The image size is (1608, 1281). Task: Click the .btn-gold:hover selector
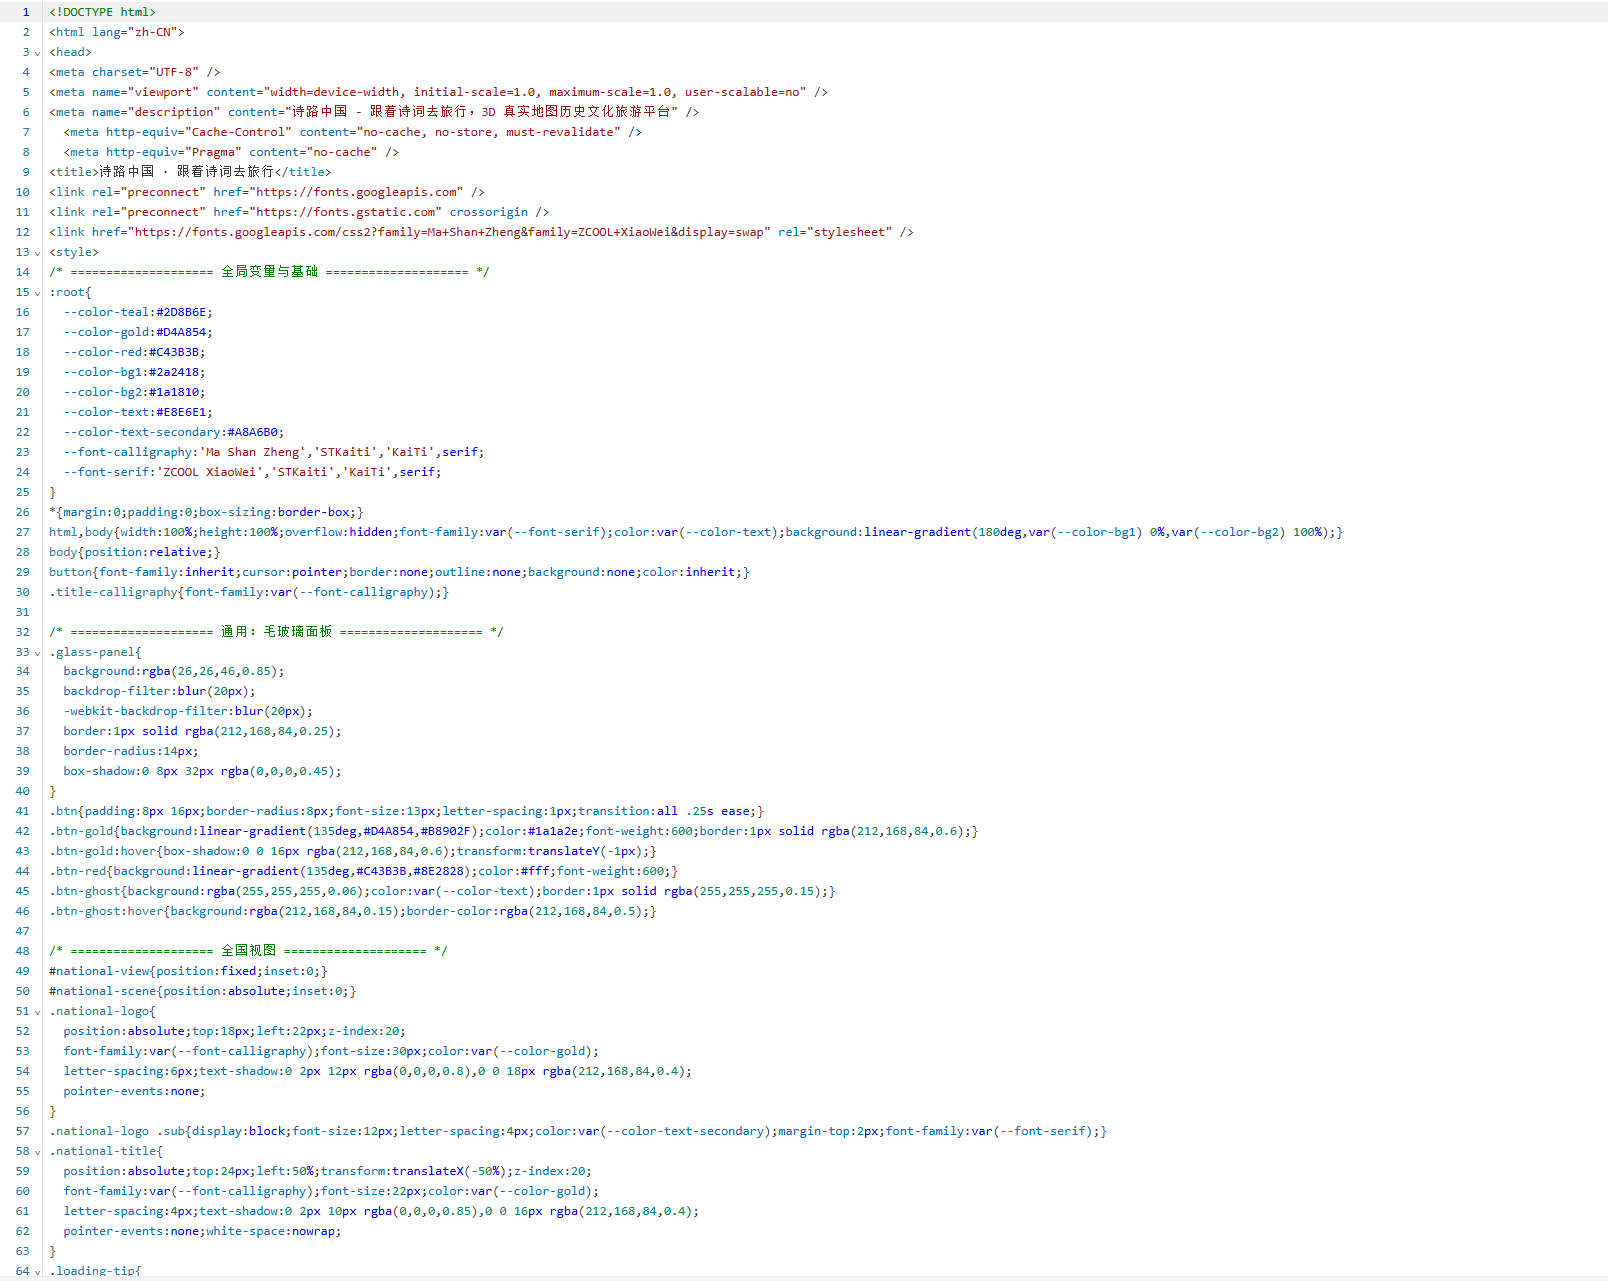(x=103, y=851)
